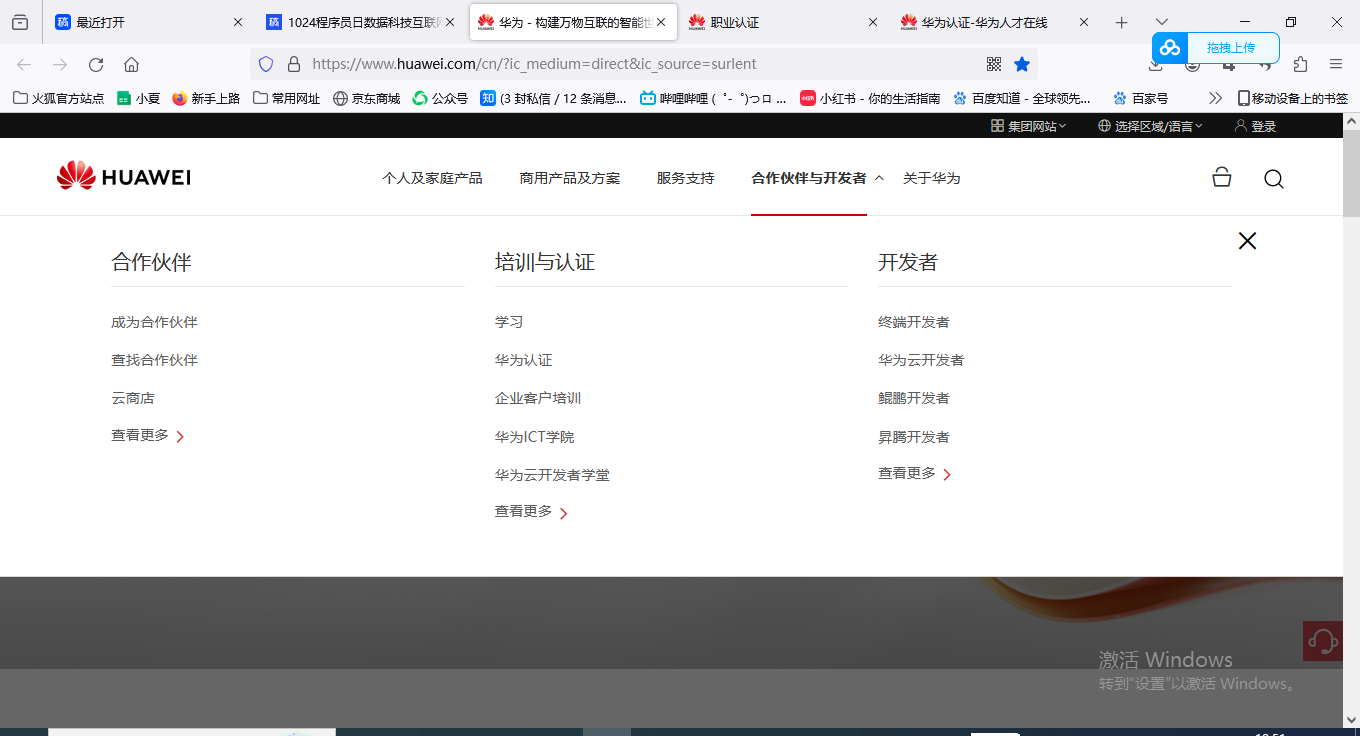Screen dimensions: 1360x736
Task: Show the QR code for page
Action: pos(994,64)
